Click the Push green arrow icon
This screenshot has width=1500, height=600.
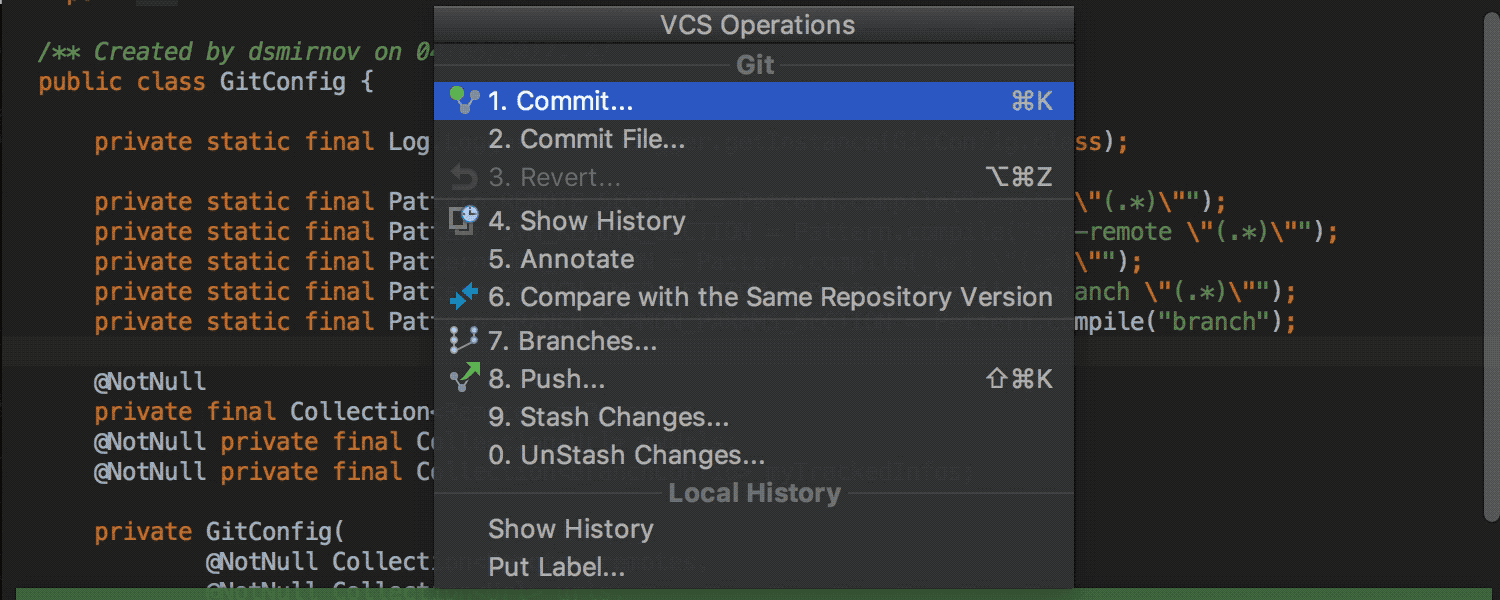464,378
